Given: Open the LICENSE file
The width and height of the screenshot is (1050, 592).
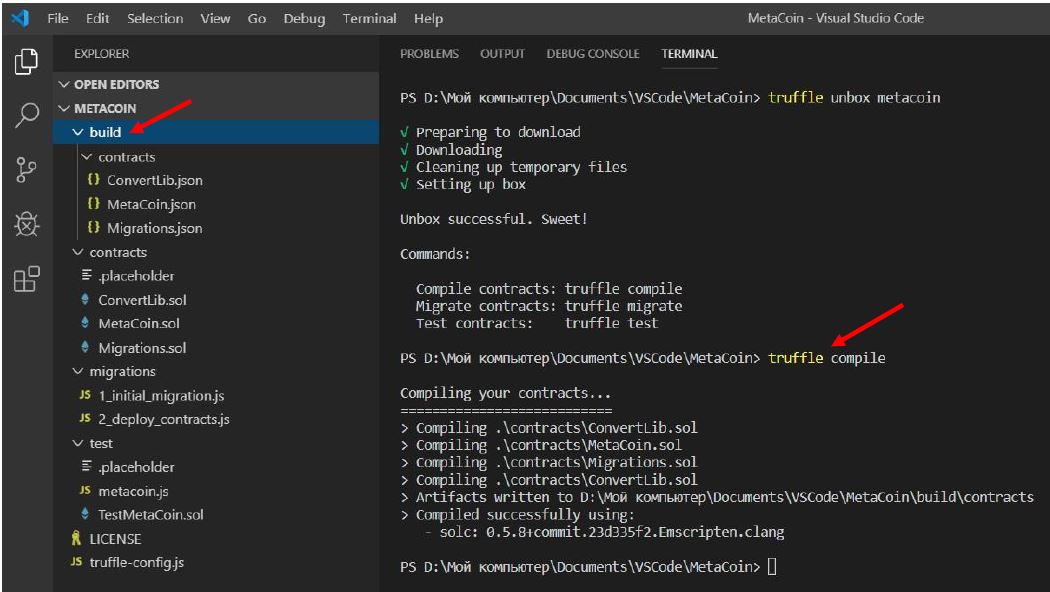Looking at the screenshot, I should (115, 538).
